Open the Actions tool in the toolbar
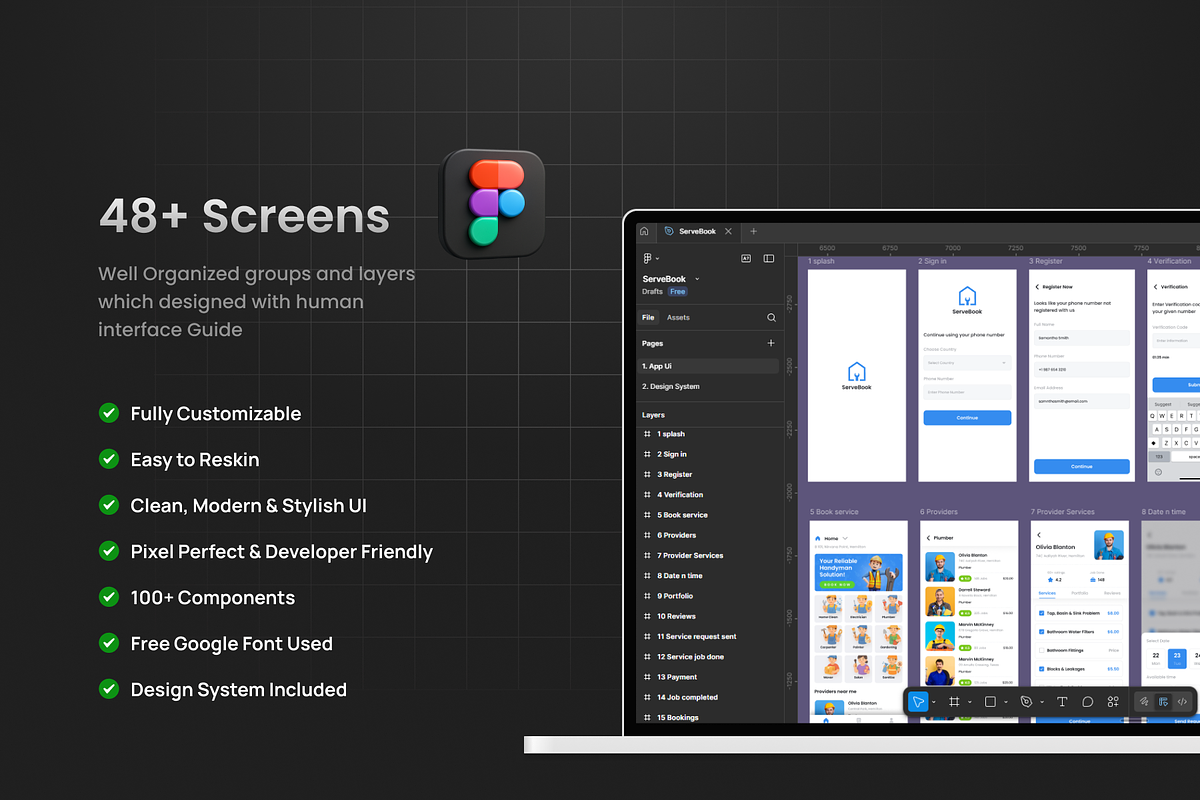1200x800 pixels. click(1113, 702)
